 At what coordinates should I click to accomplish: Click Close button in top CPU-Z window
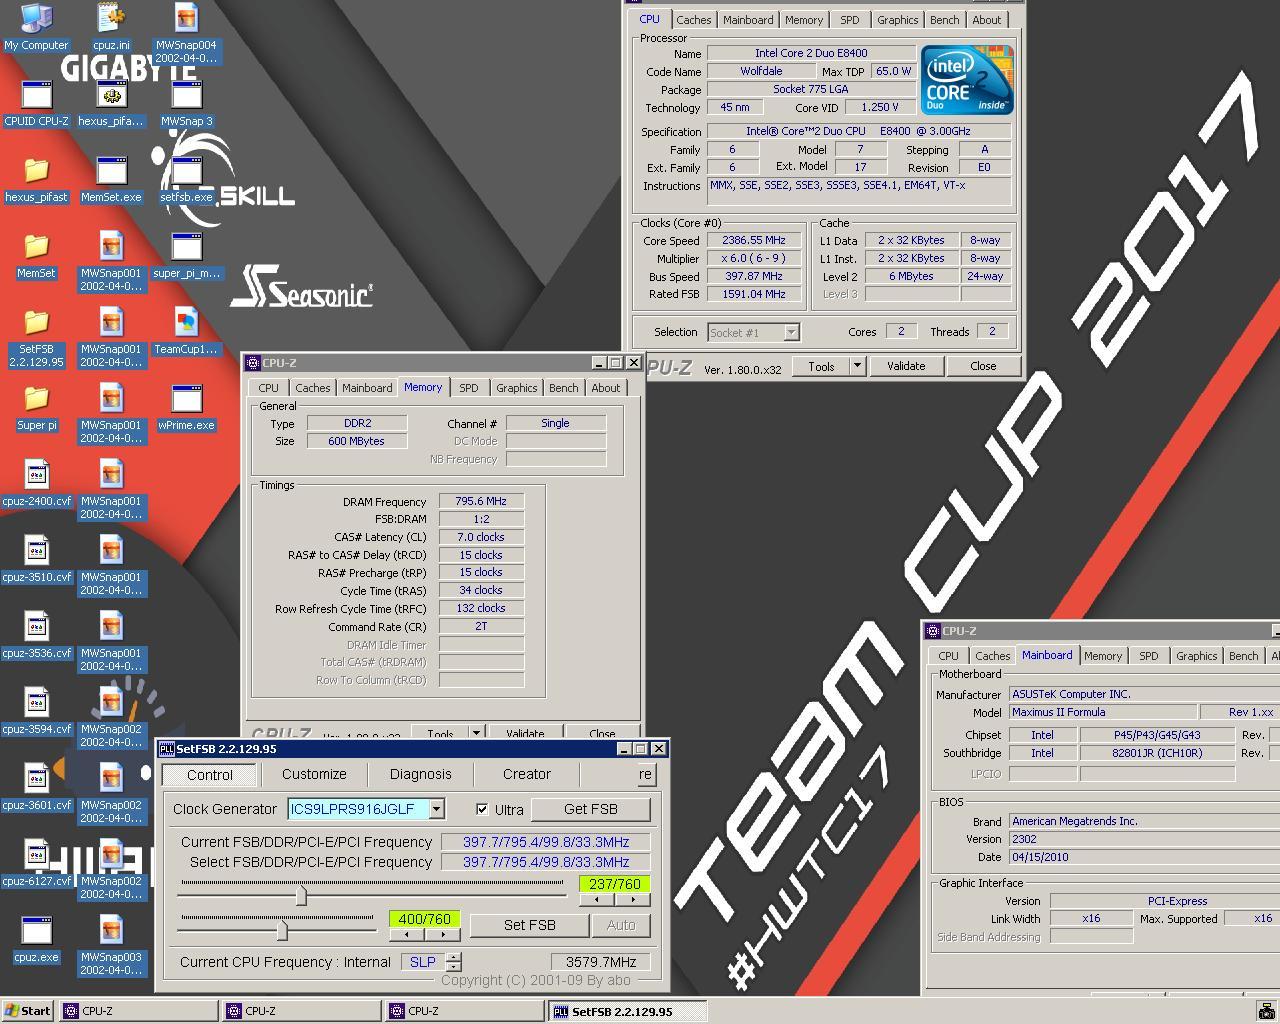click(x=983, y=366)
